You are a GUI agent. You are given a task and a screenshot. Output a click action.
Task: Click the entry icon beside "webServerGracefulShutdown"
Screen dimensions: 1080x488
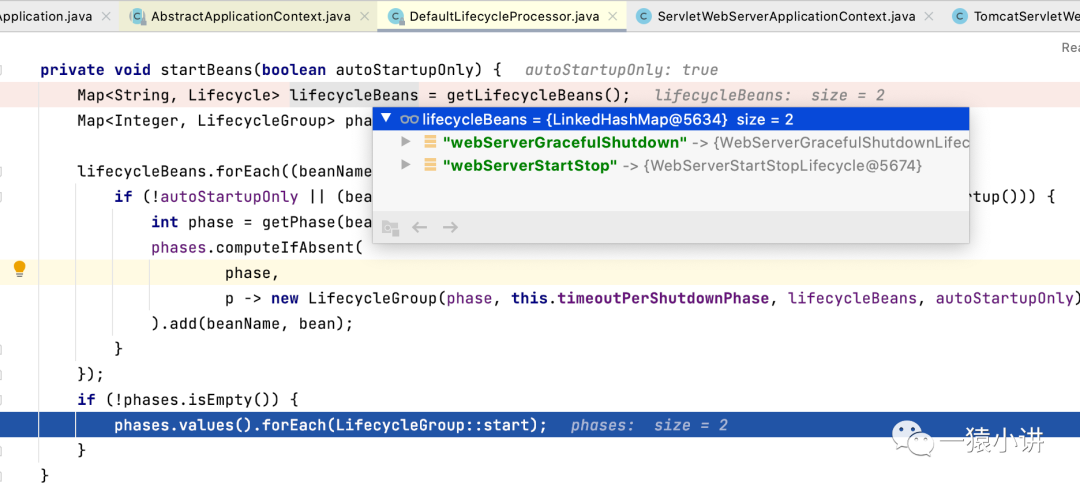pos(430,142)
